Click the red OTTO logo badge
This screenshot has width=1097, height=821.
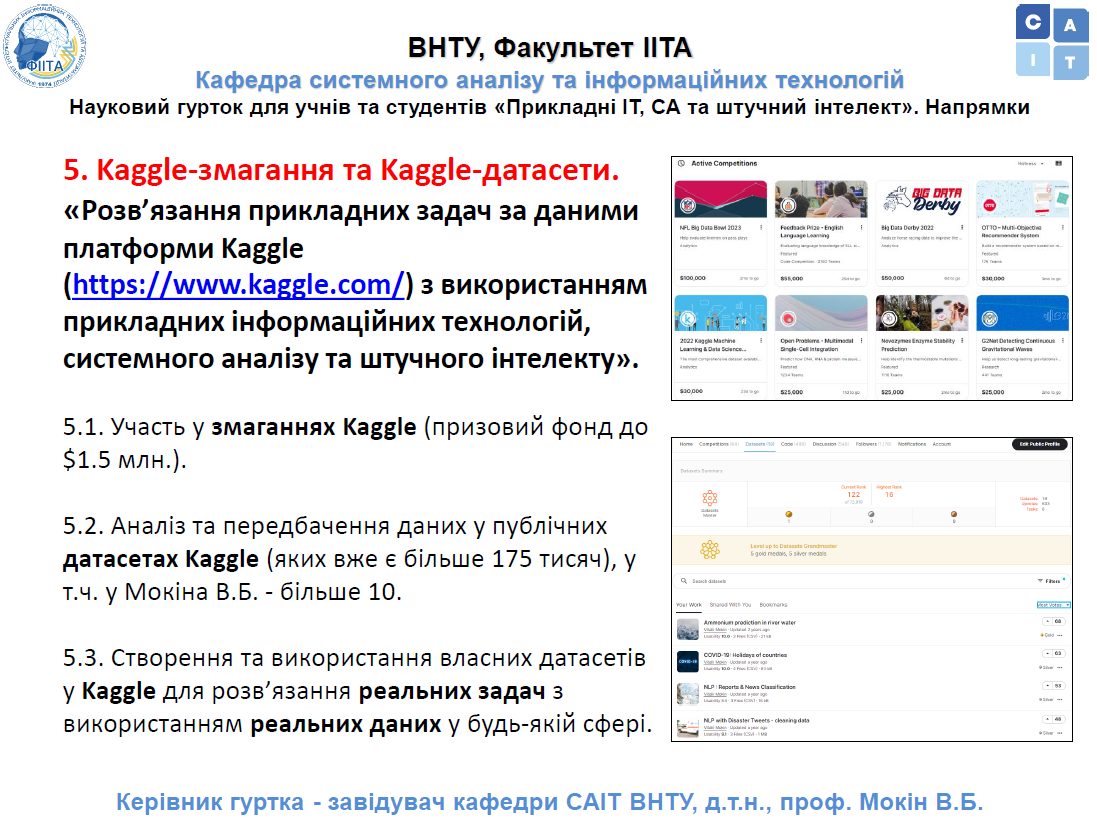pyautogui.click(x=990, y=205)
